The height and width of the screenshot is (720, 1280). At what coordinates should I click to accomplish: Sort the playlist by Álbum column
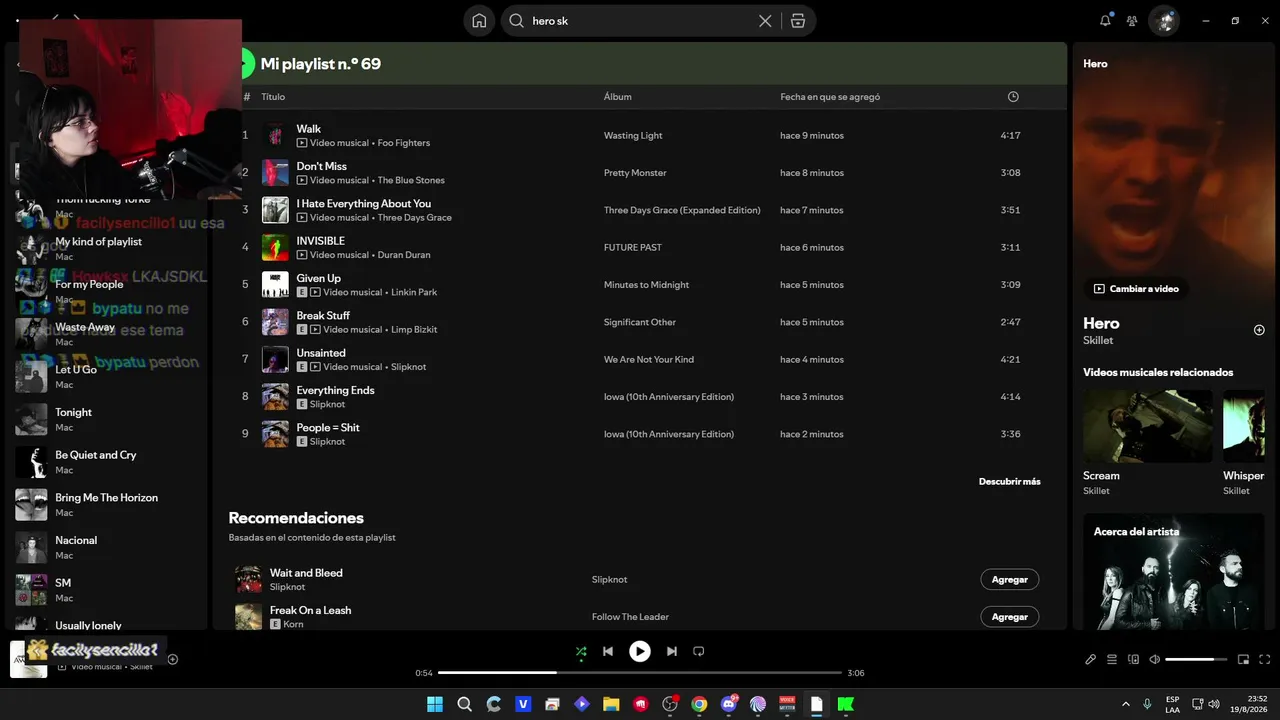pyautogui.click(x=618, y=97)
